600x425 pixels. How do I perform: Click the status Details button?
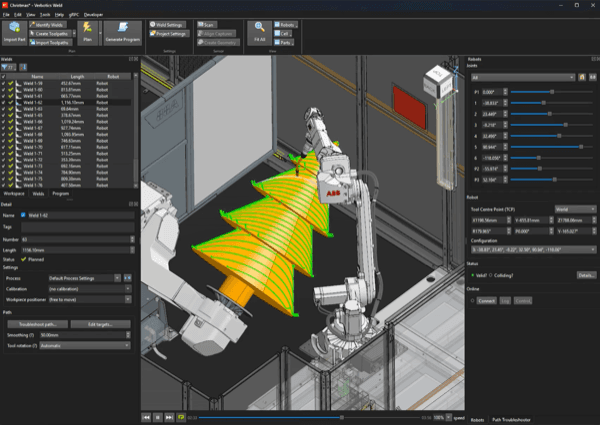pyautogui.click(x=586, y=275)
